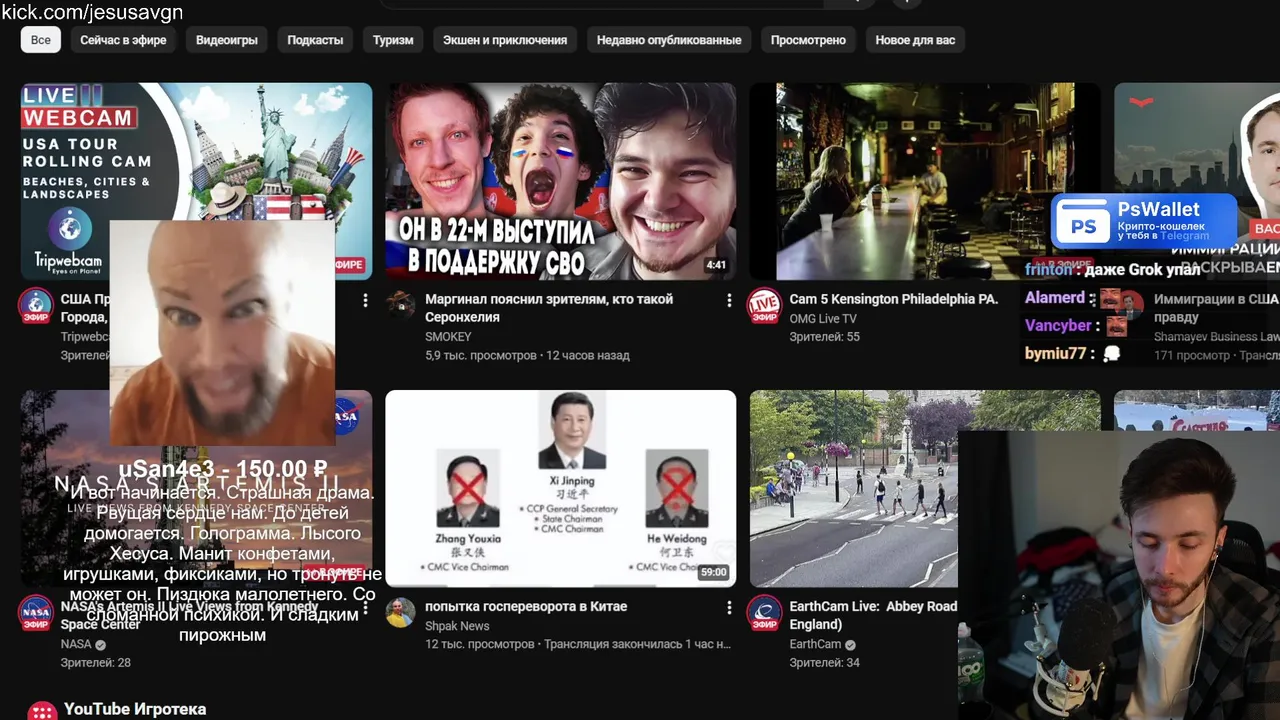
Task: Click the YouTube Игротека section icon
Action: (x=42, y=711)
